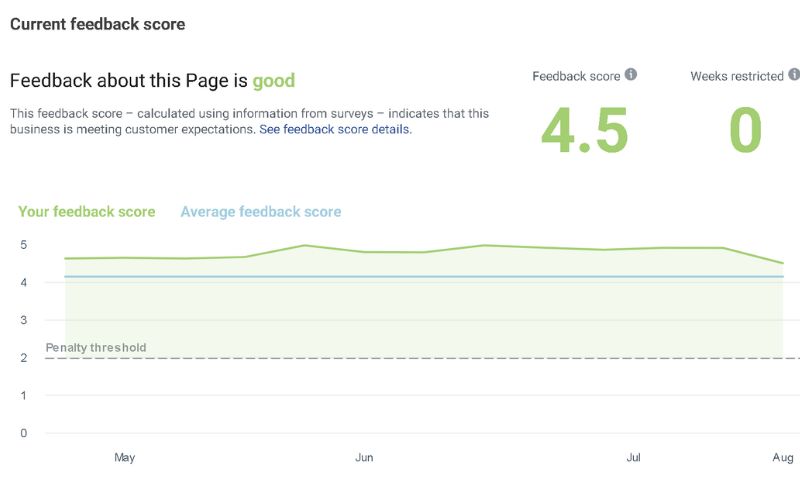
Task: Click the May axis label
Action: tap(124, 458)
